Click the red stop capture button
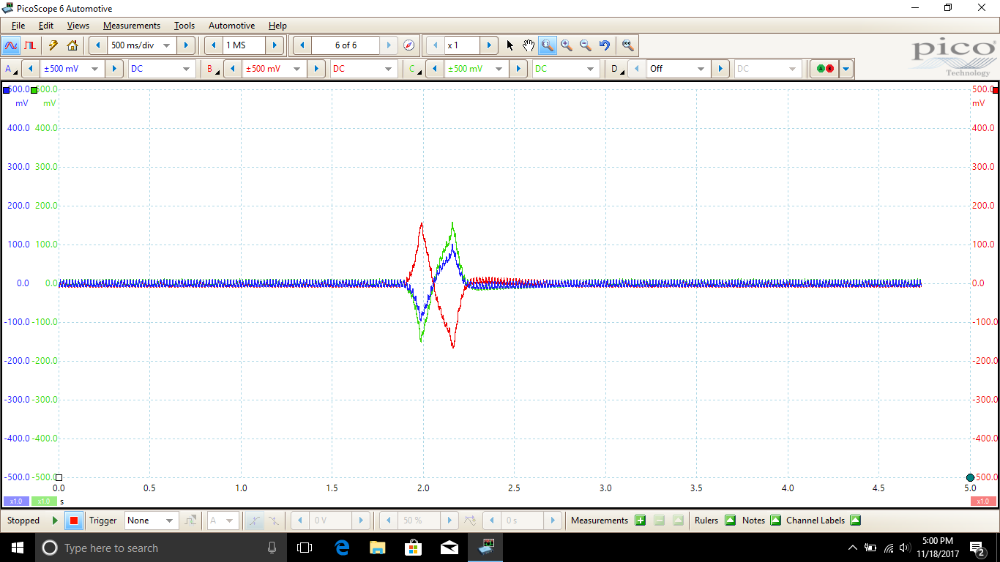The image size is (1000, 562). tap(72, 520)
